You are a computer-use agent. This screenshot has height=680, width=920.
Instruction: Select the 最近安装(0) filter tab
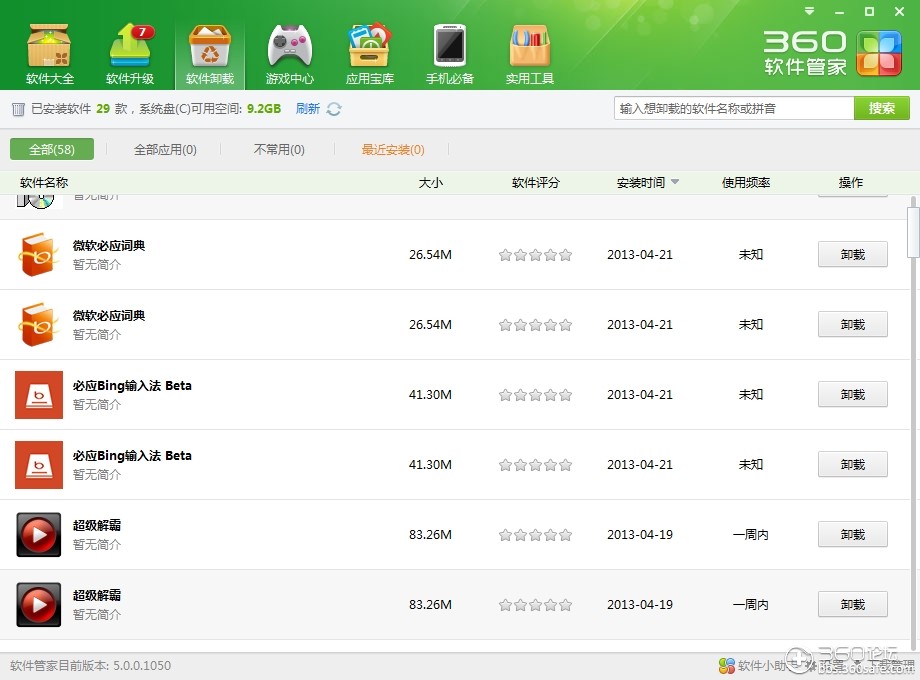pyautogui.click(x=393, y=149)
